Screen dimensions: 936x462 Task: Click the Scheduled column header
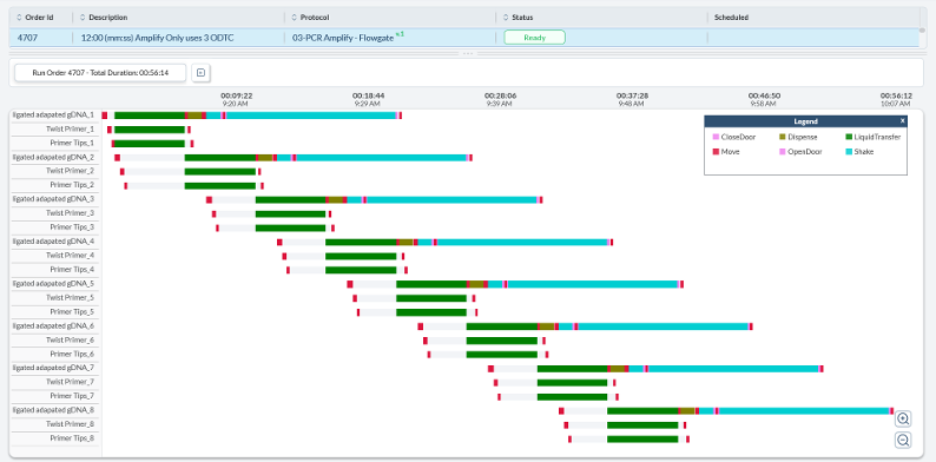(x=732, y=18)
